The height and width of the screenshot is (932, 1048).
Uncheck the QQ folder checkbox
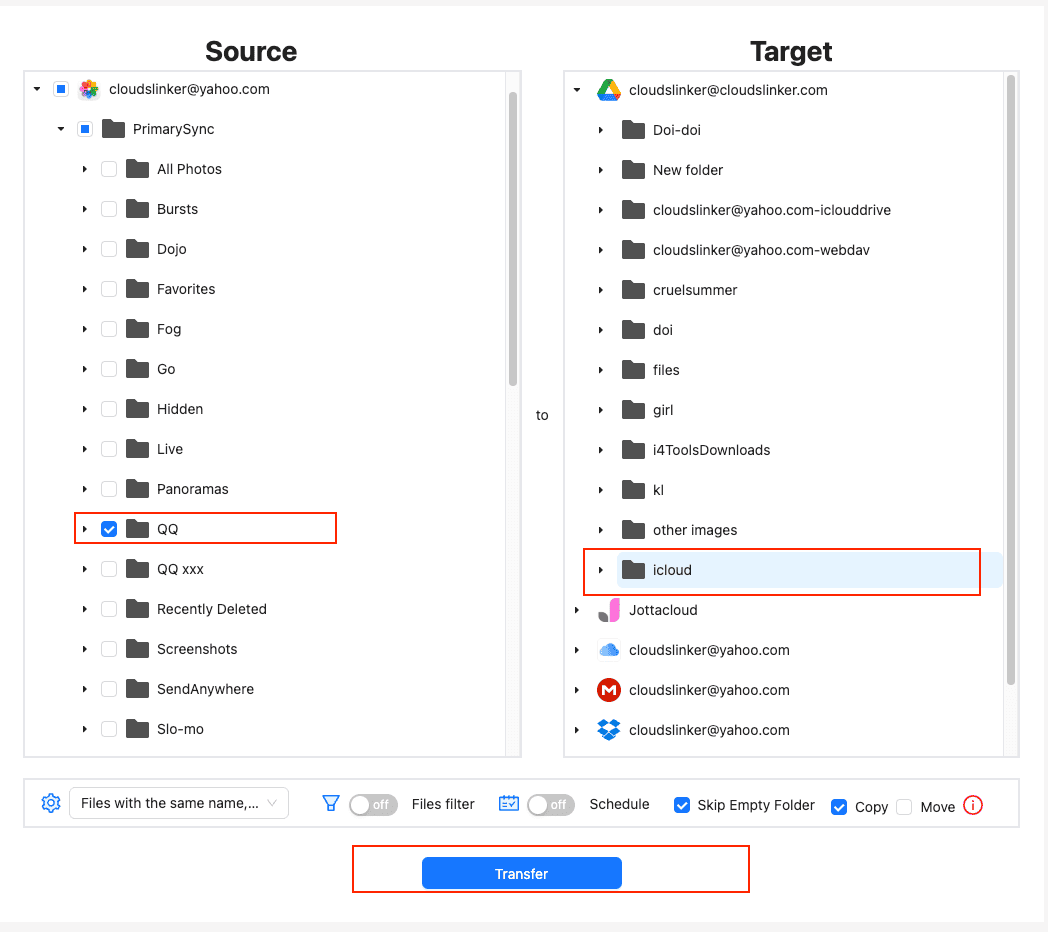click(108, 529)
